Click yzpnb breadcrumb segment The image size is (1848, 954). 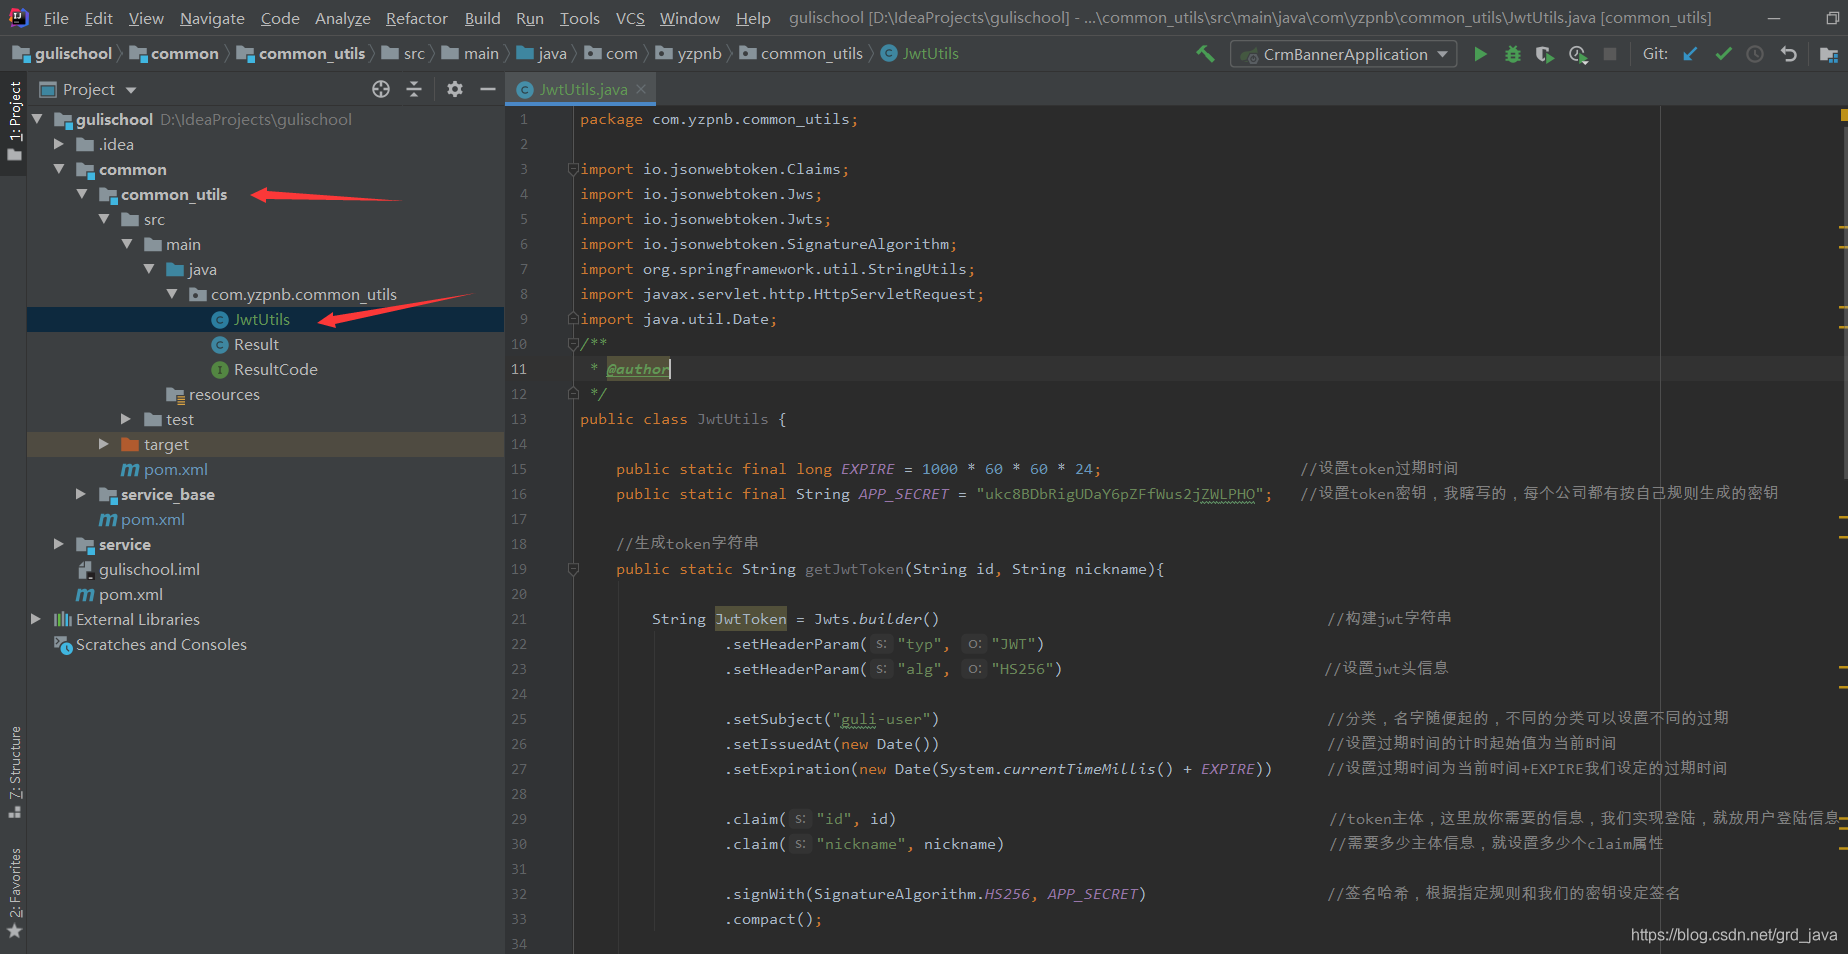pos(689,54)
